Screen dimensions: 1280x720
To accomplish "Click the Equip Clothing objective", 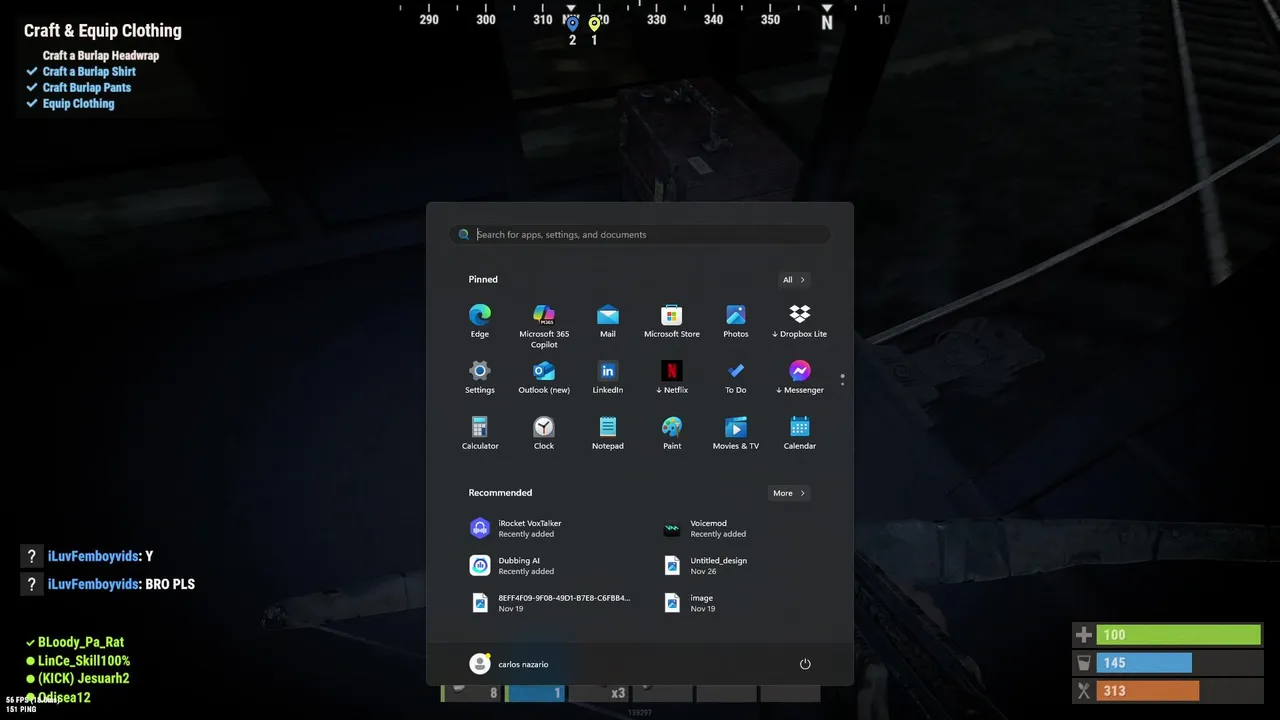I will (78, 104).
